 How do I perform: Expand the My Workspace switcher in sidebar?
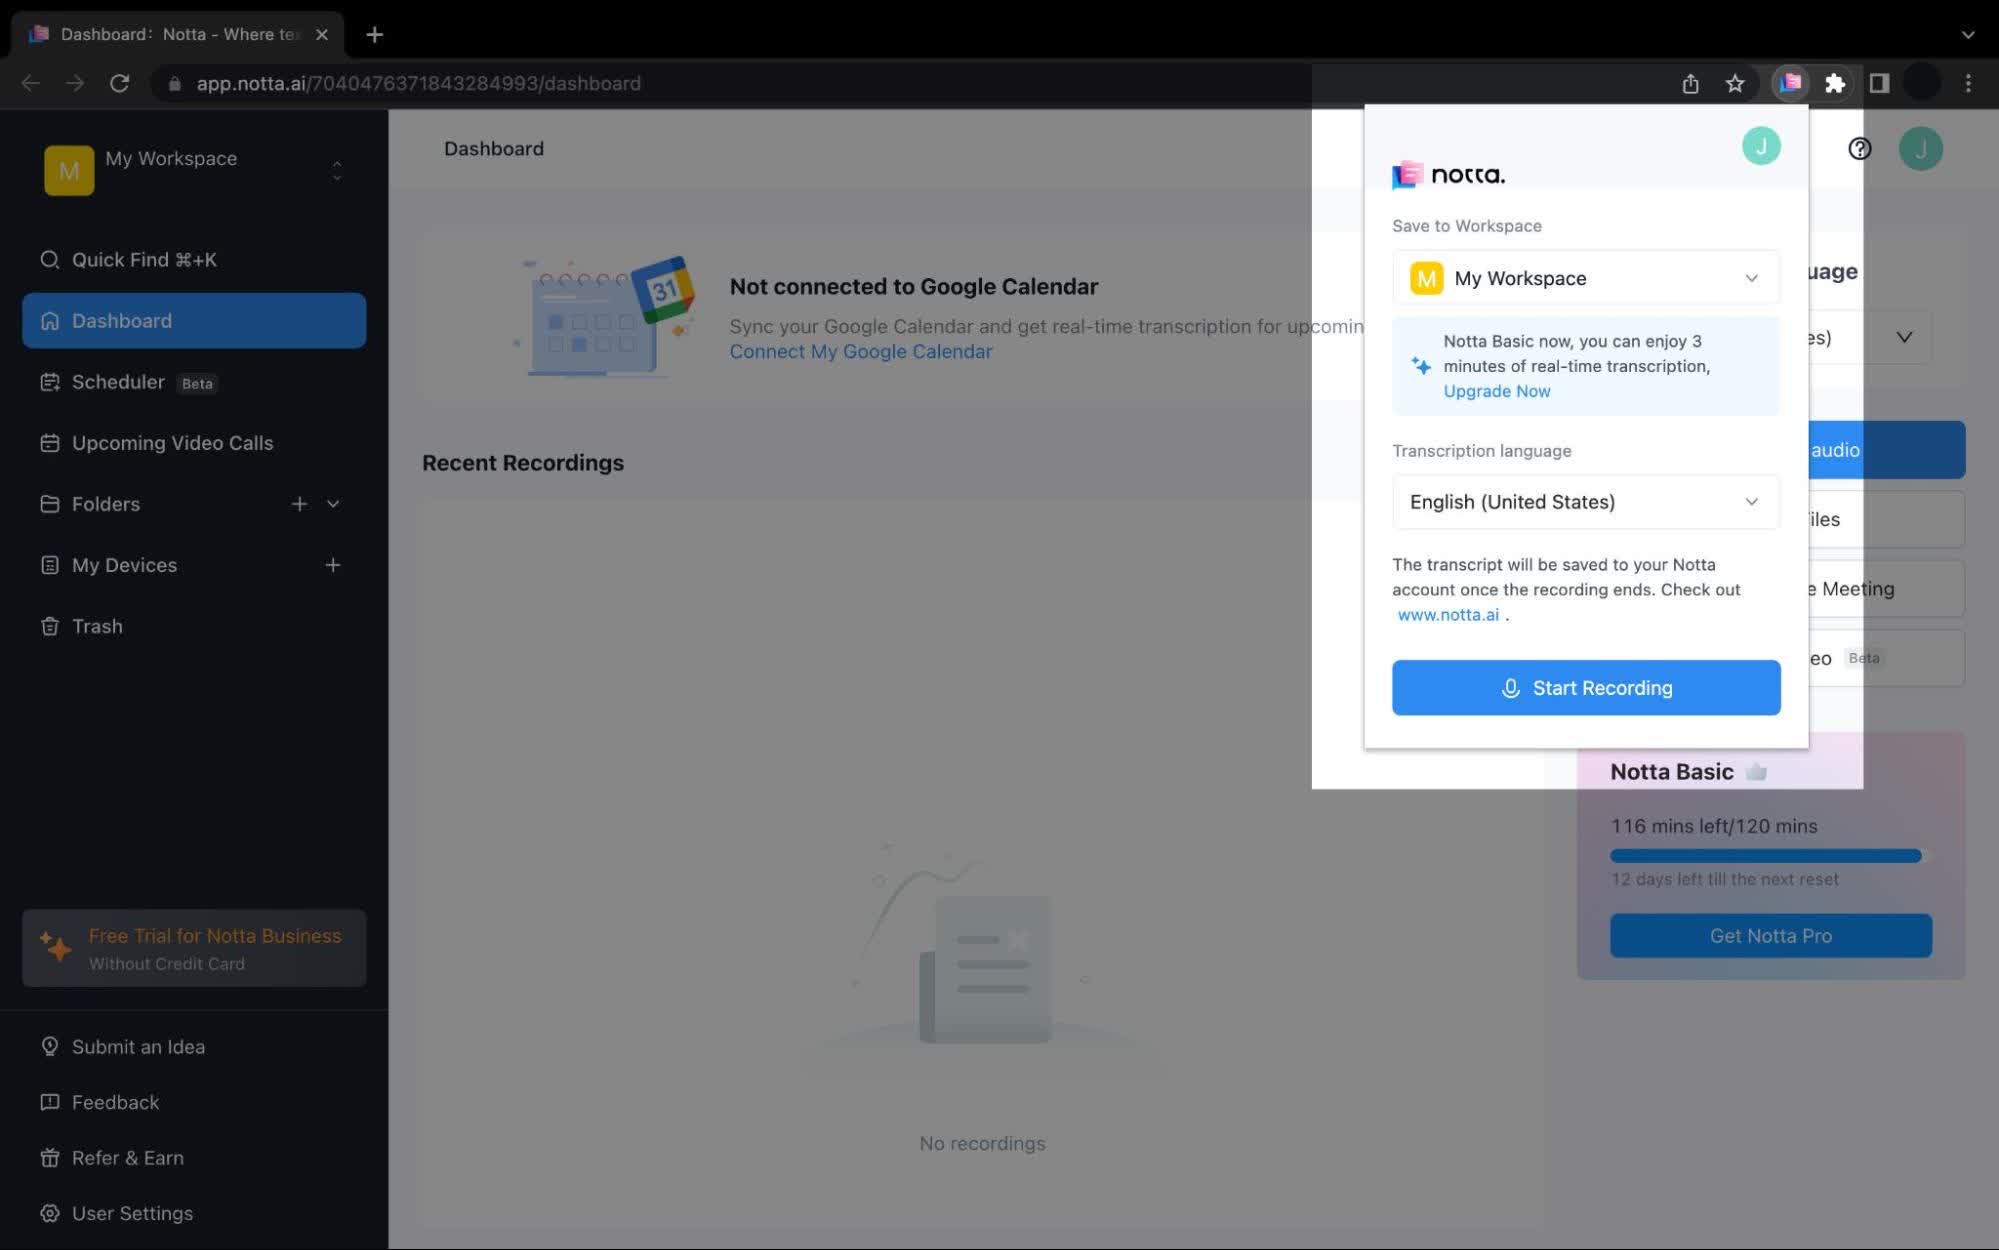point(337,170)
